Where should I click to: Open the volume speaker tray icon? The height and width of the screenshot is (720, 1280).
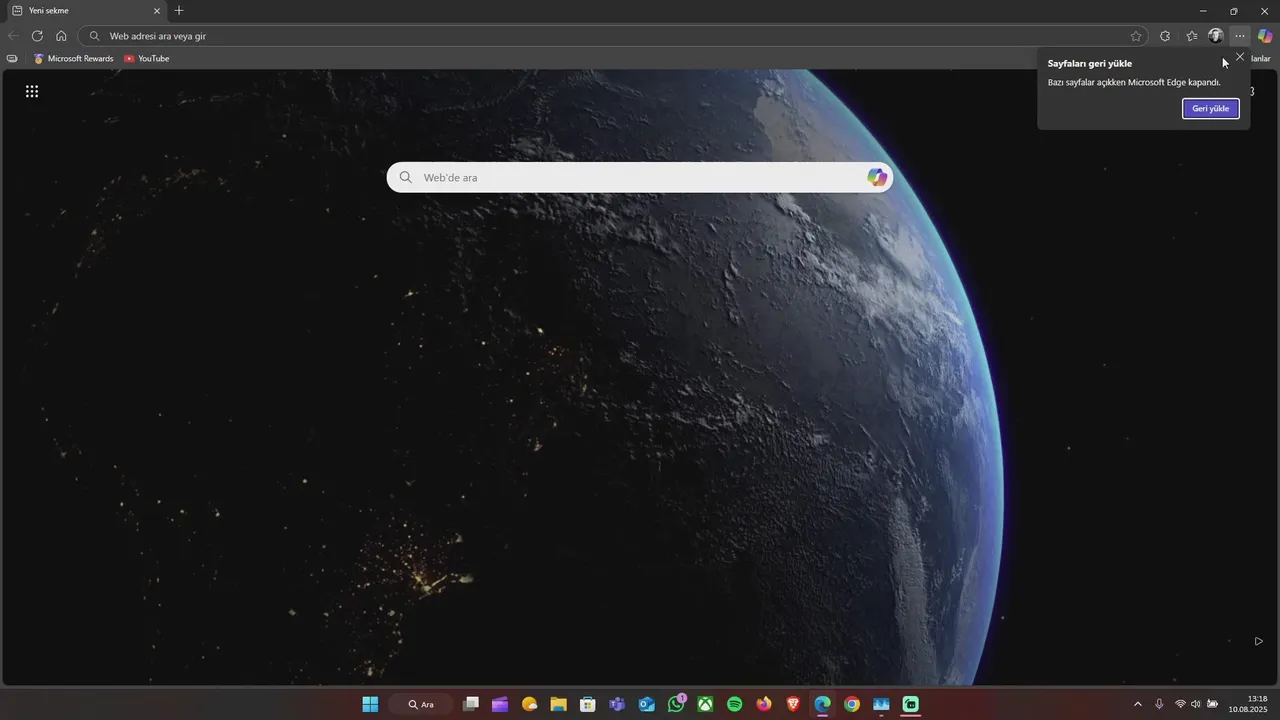click(x=1195, y=704)
